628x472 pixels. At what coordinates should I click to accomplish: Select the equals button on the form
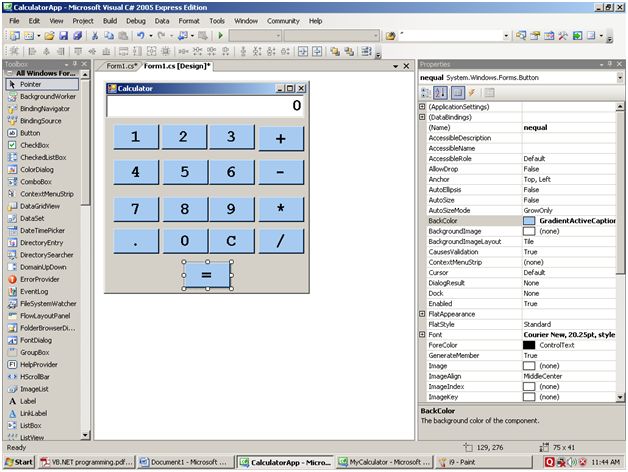coord(207,275)
